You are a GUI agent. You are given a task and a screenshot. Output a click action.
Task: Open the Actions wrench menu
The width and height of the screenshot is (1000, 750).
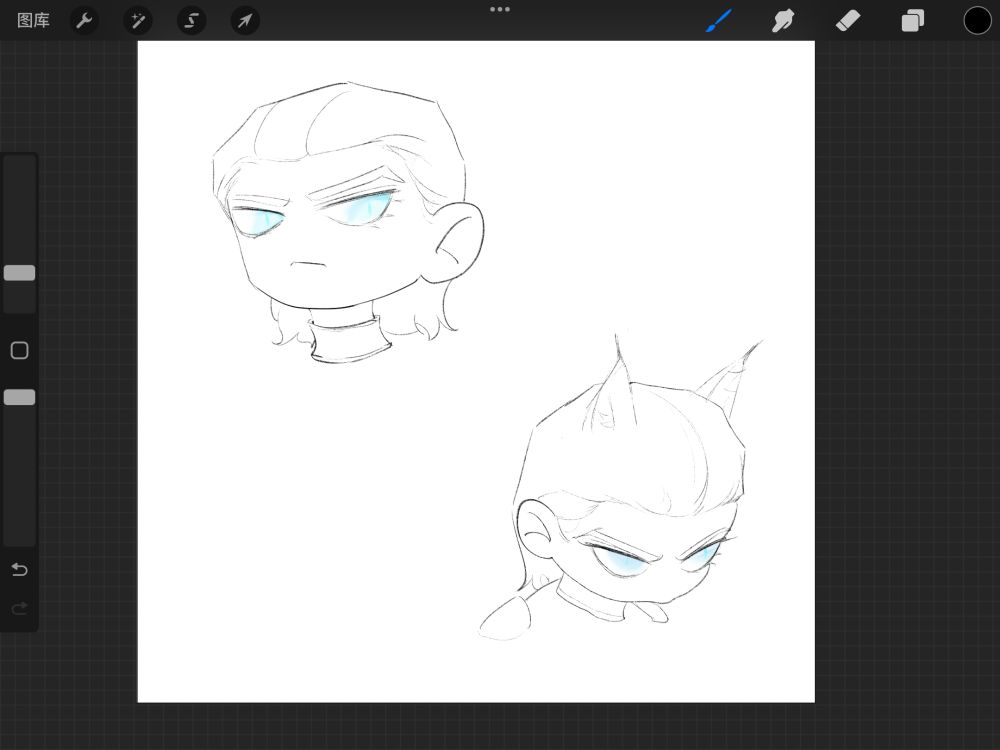pyautogui.click(x=84, y=20)
